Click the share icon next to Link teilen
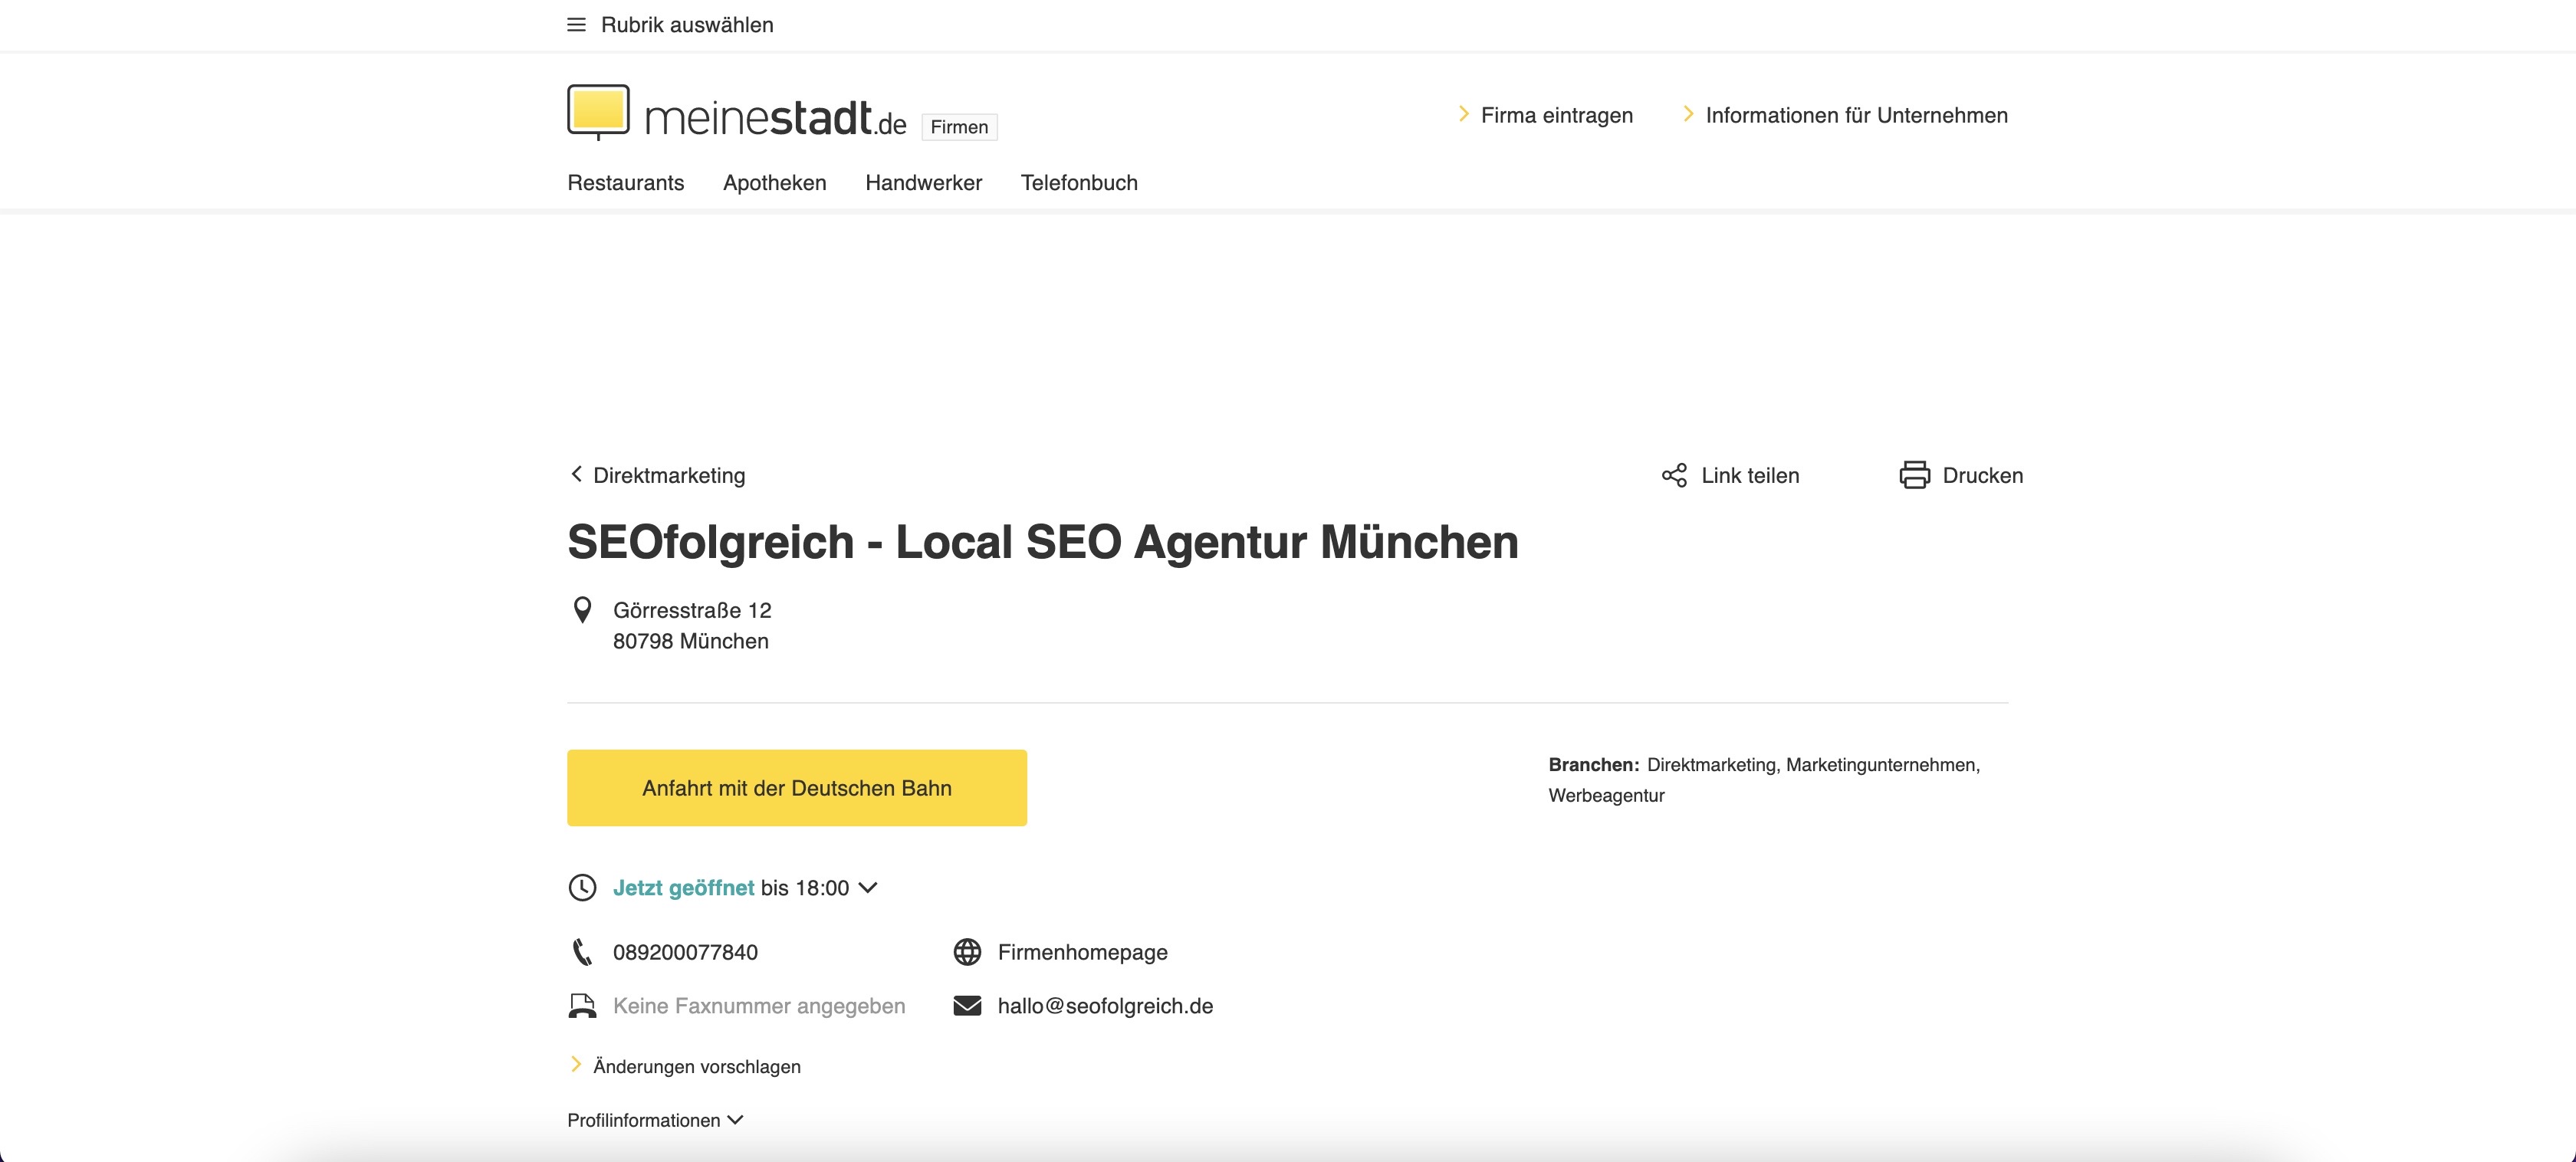This screenshot has width=2576, height=1162. tap(1674, 475)
